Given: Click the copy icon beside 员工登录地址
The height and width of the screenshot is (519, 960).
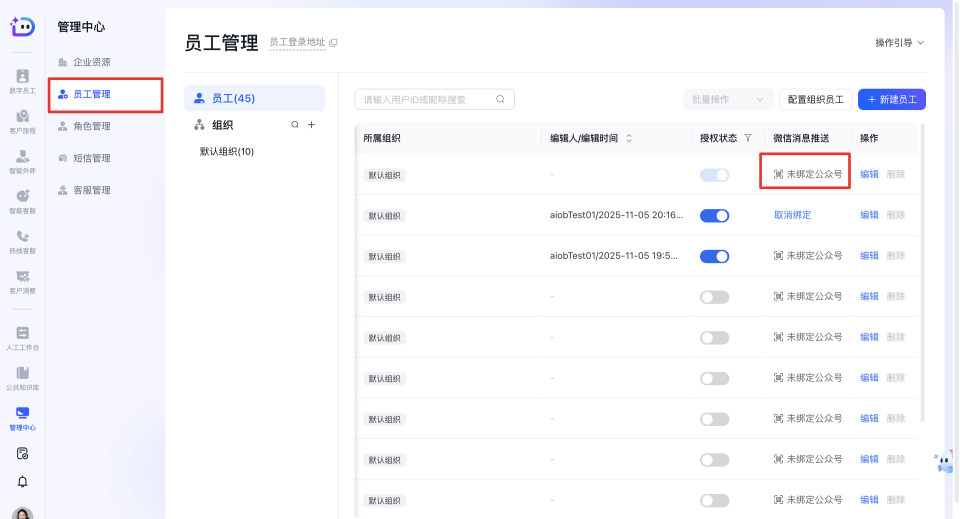Looking at the screenshot, I should coord(334,43).
